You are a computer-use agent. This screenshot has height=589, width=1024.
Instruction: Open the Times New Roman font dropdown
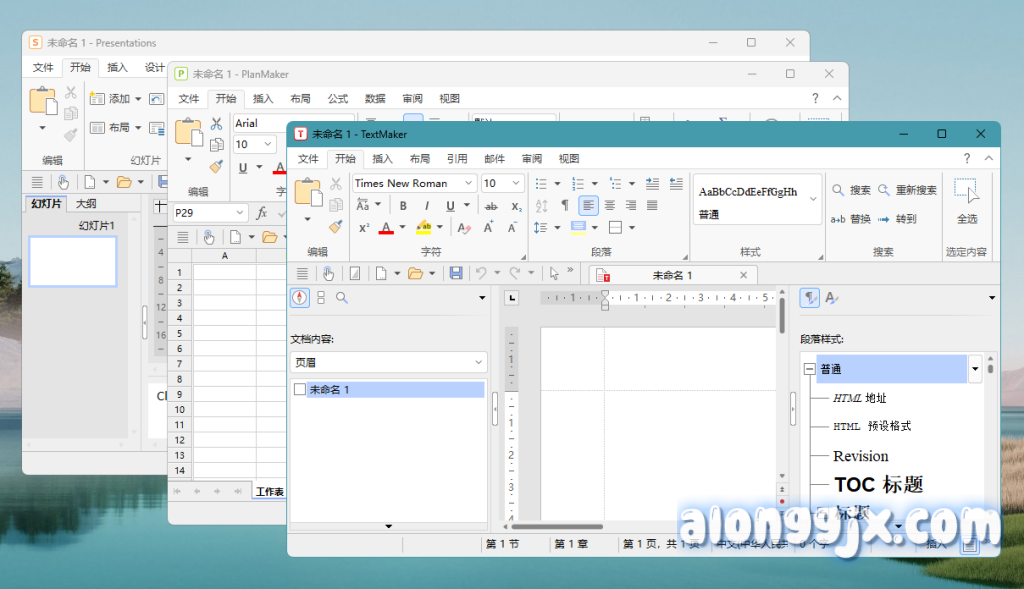coord(468,184)
